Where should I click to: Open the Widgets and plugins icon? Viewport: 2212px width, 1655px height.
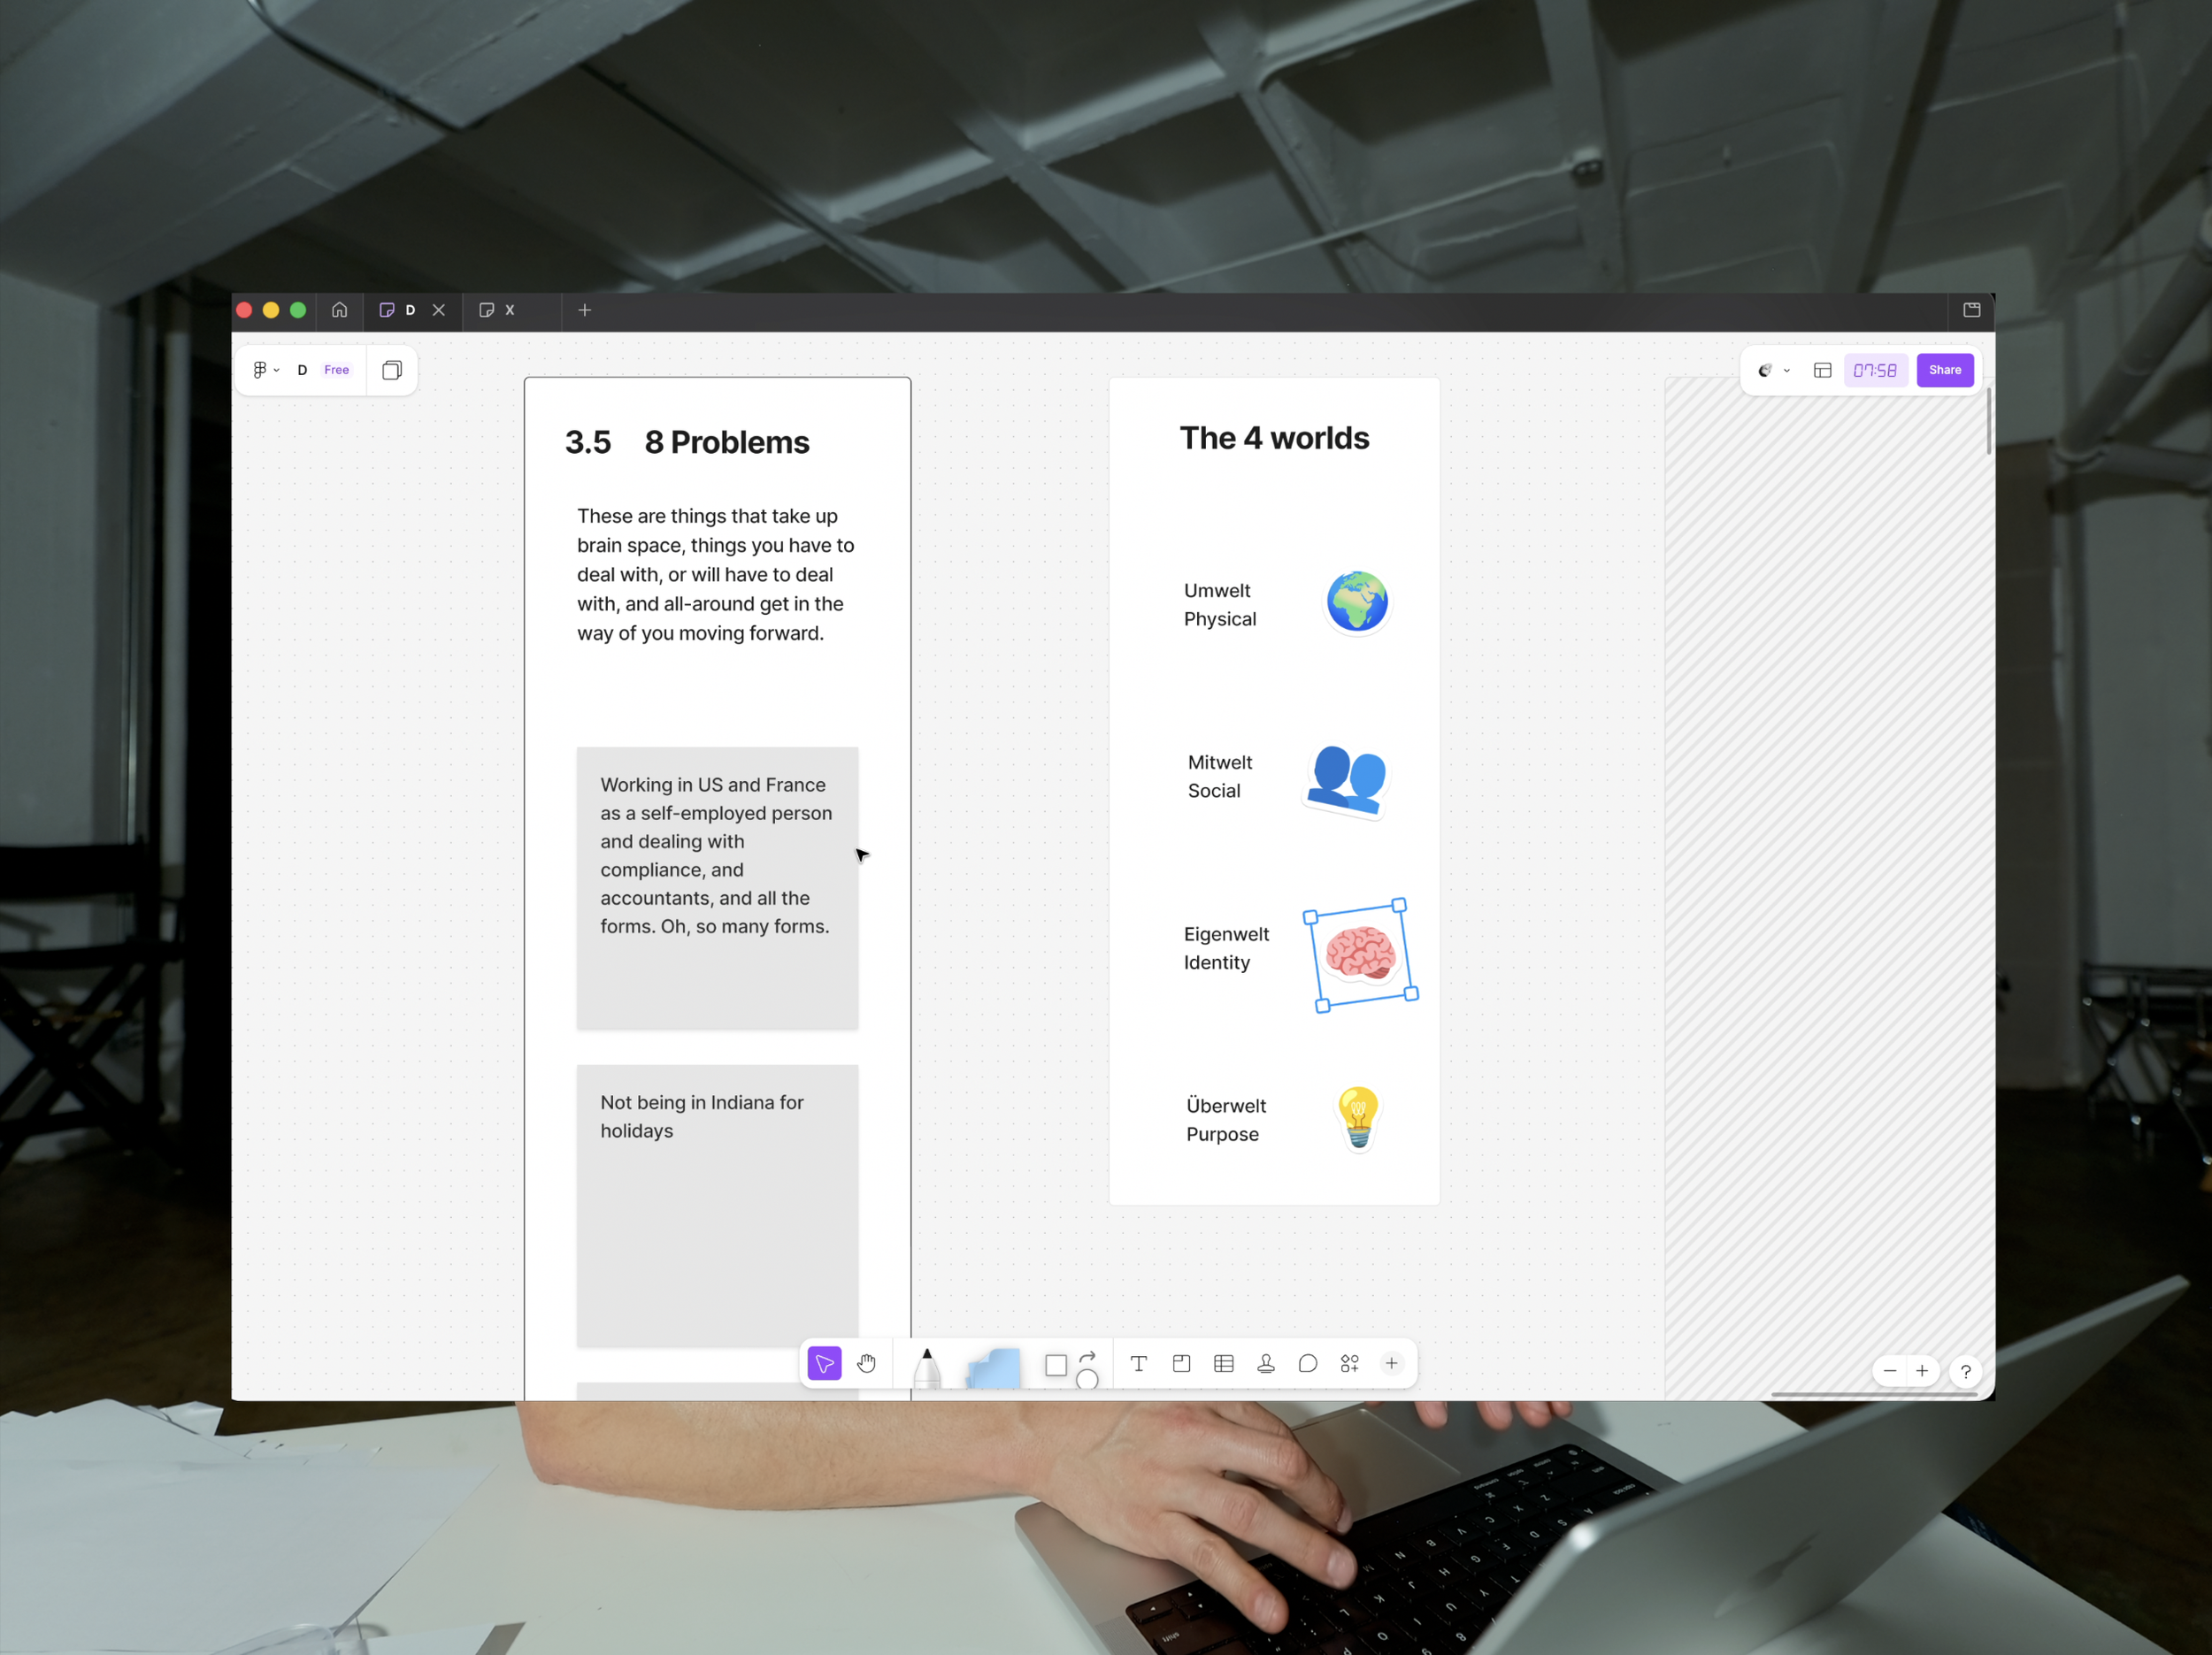1349,1363
